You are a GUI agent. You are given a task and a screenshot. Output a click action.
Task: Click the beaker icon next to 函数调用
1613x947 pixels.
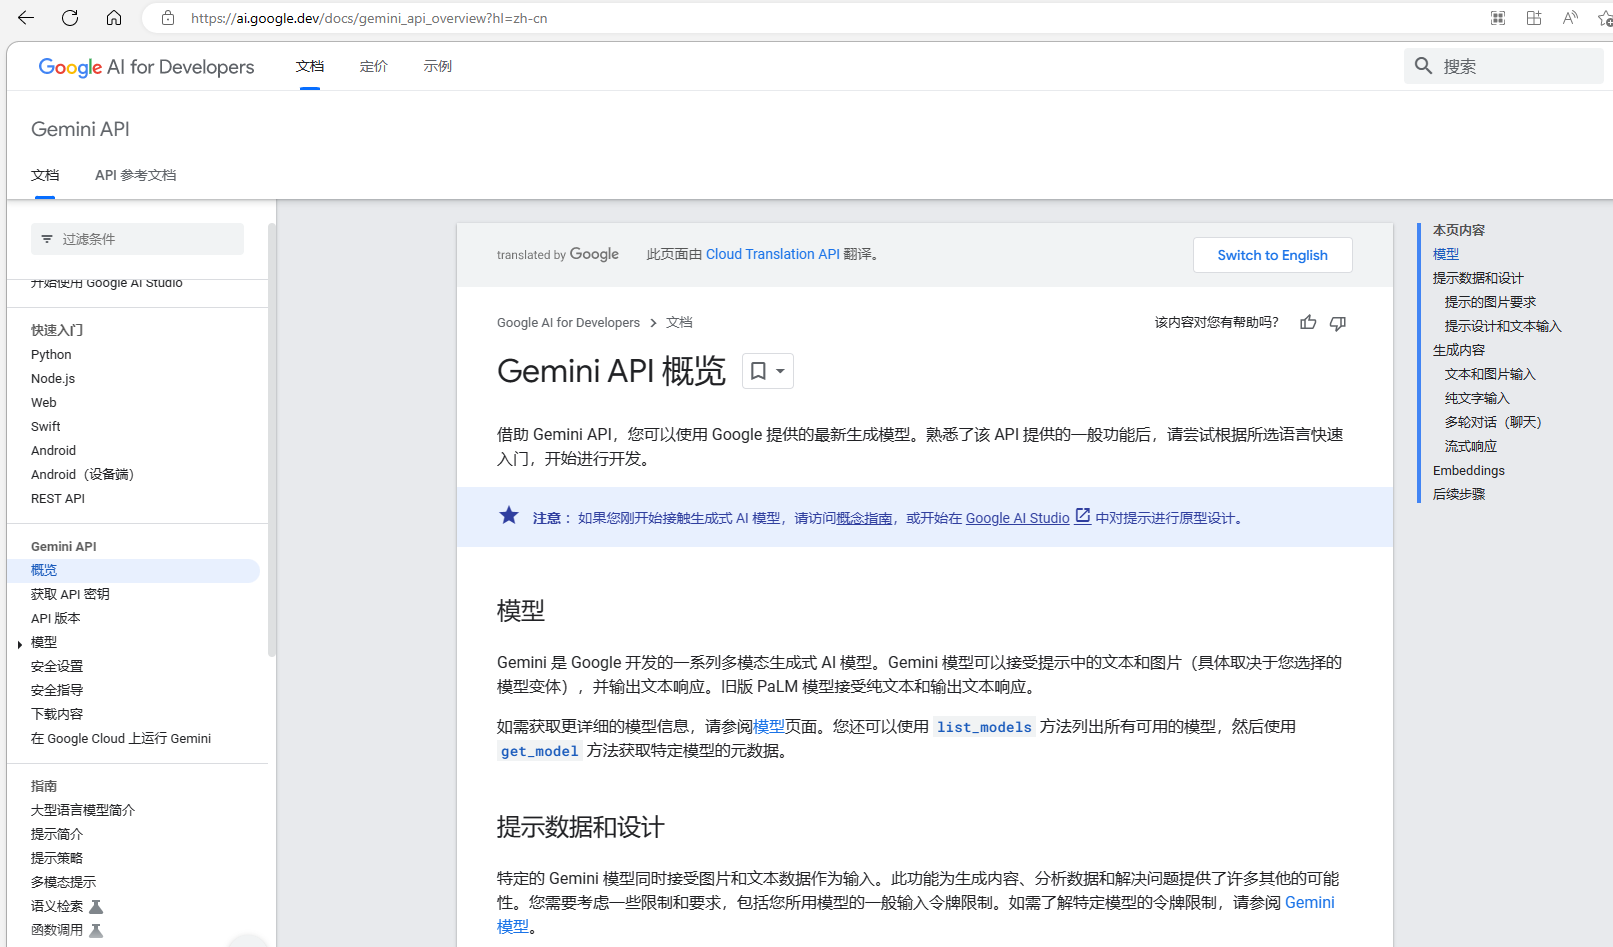pyautogui.click(x=96, y=930)
